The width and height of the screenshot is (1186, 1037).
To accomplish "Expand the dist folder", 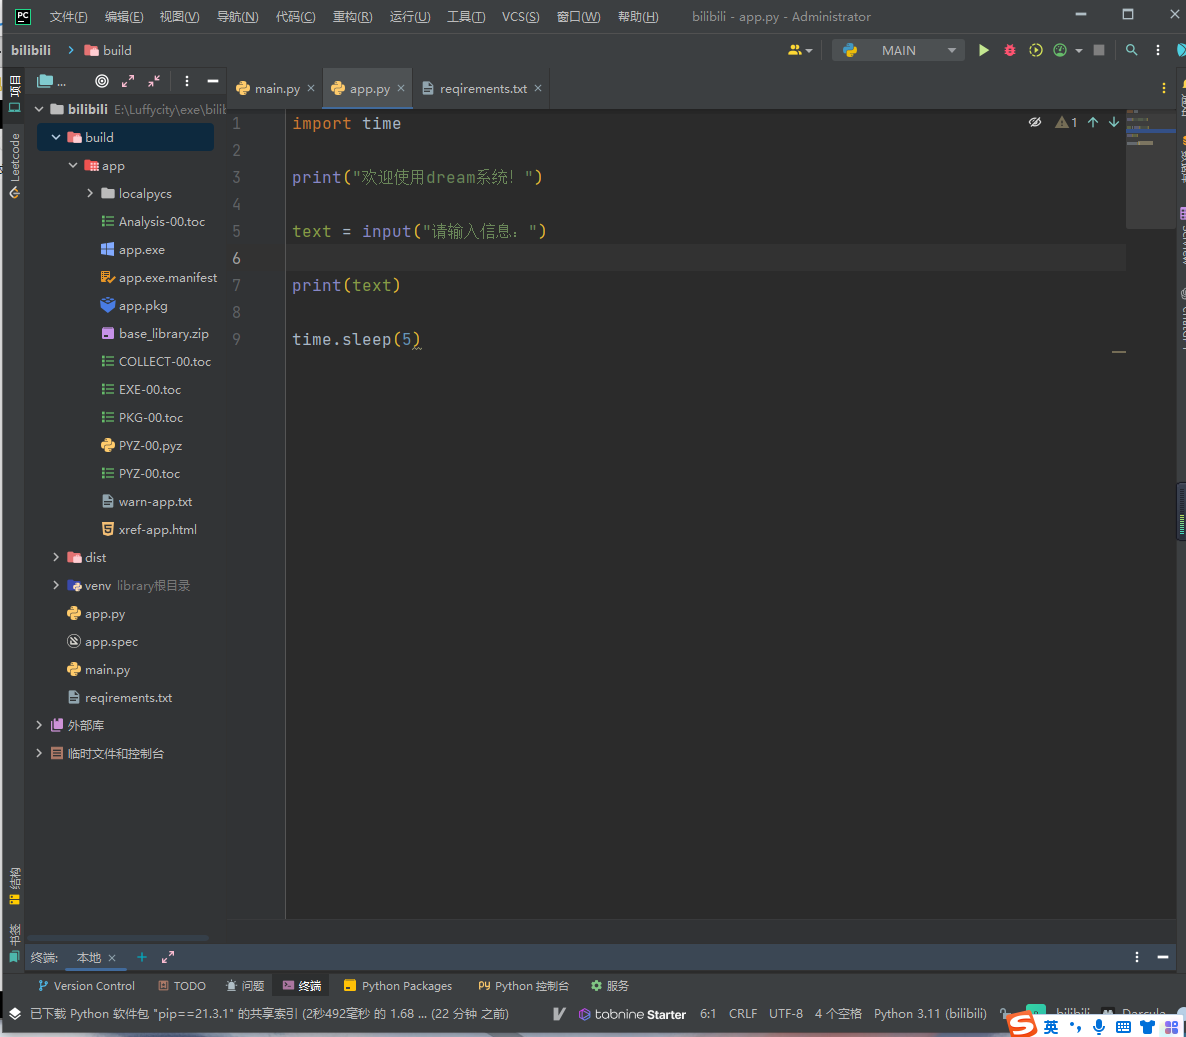I will tap(56, 557).
